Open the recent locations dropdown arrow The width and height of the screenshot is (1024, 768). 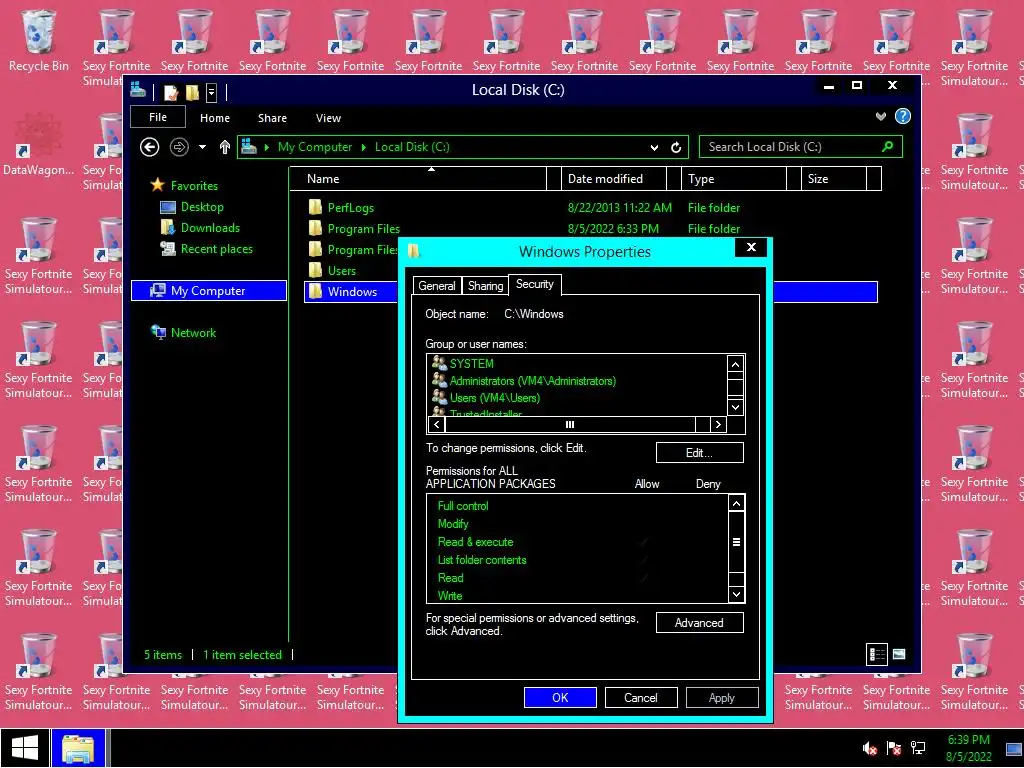click(202, 147)
